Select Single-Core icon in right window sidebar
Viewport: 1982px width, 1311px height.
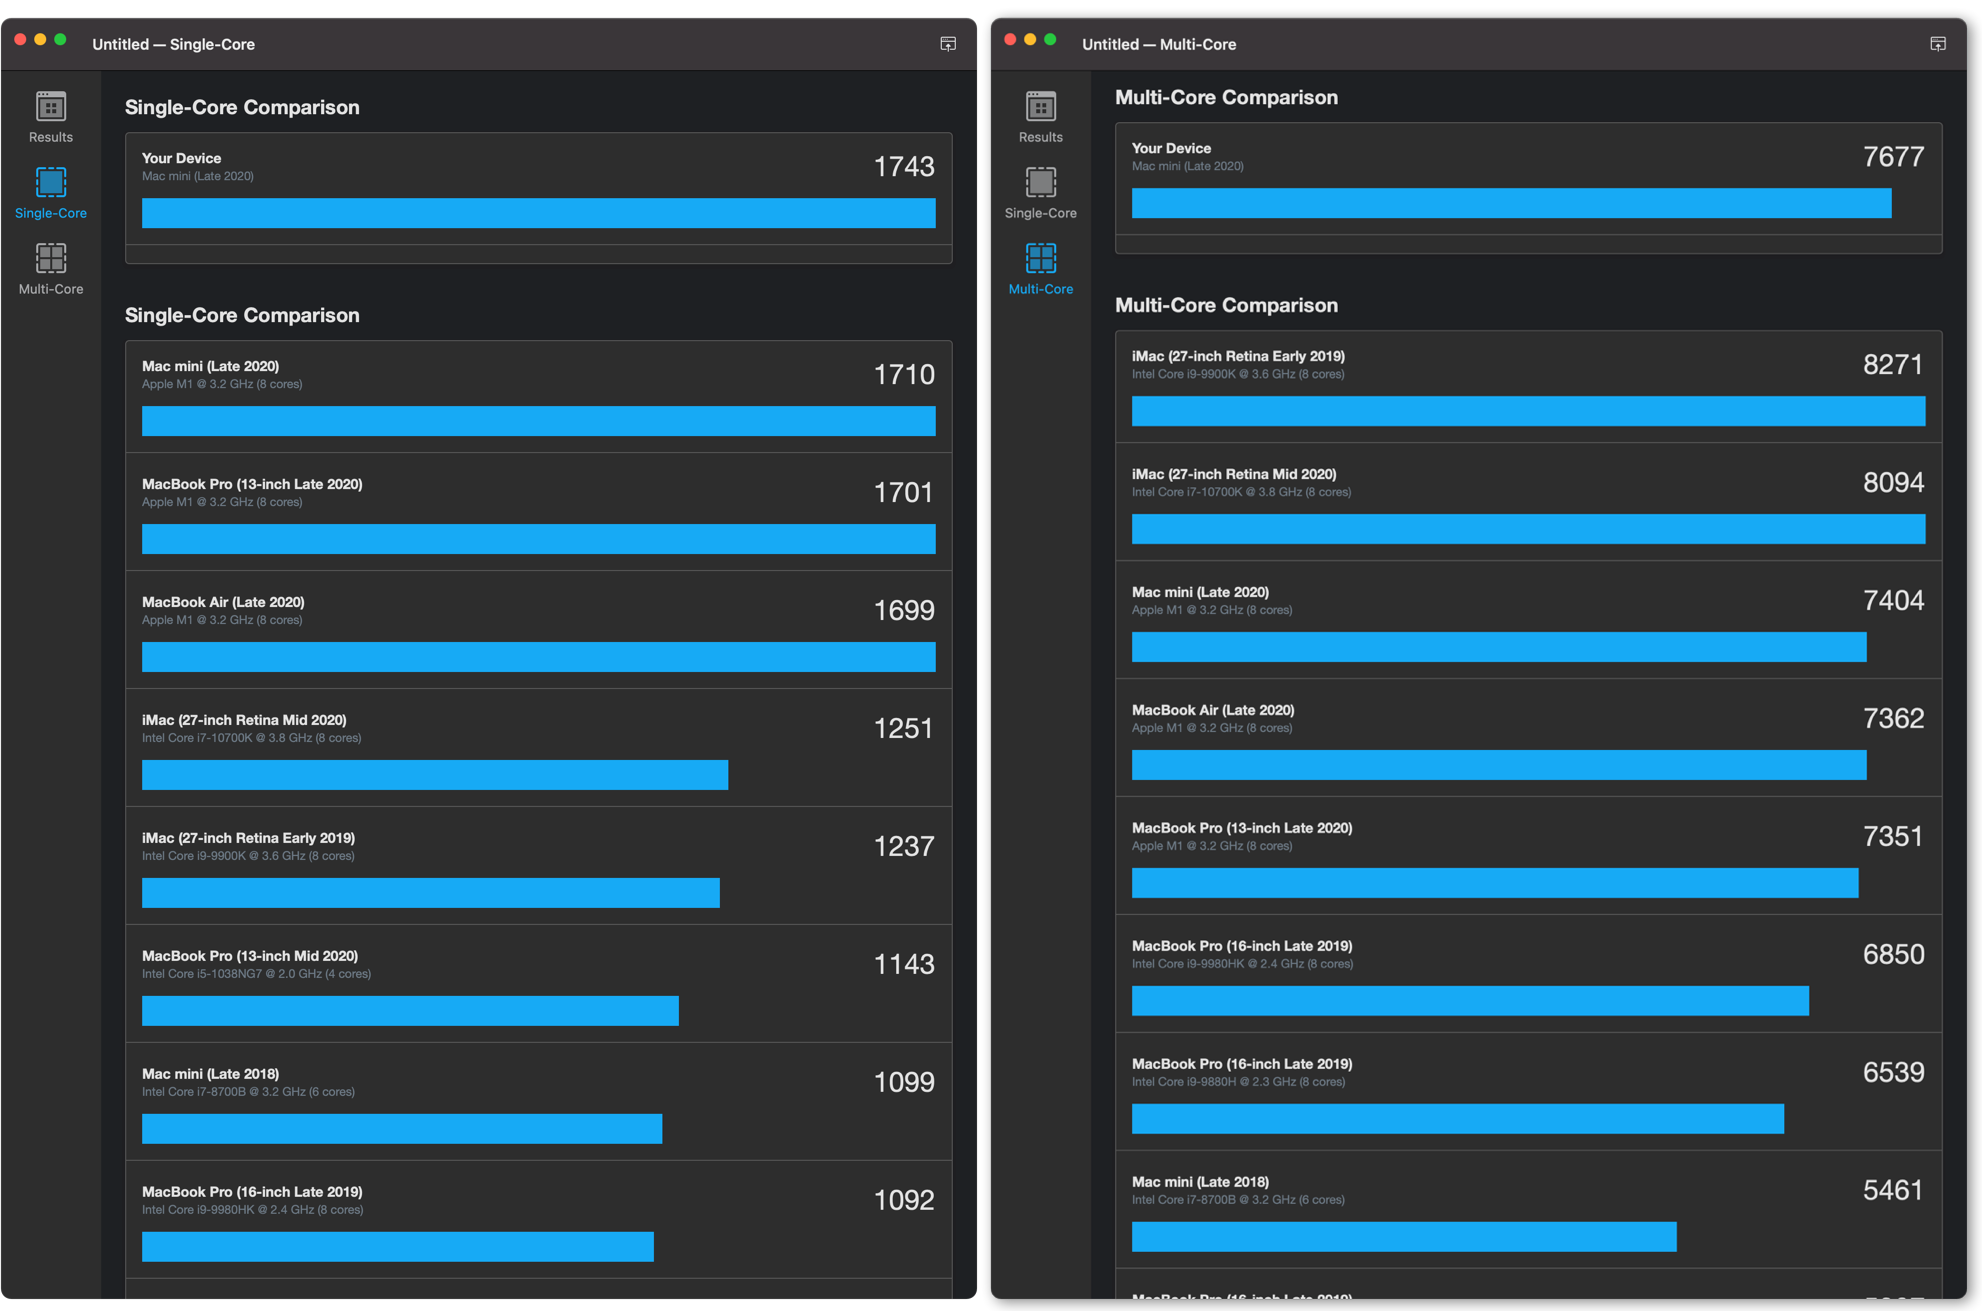[1040, 183]
